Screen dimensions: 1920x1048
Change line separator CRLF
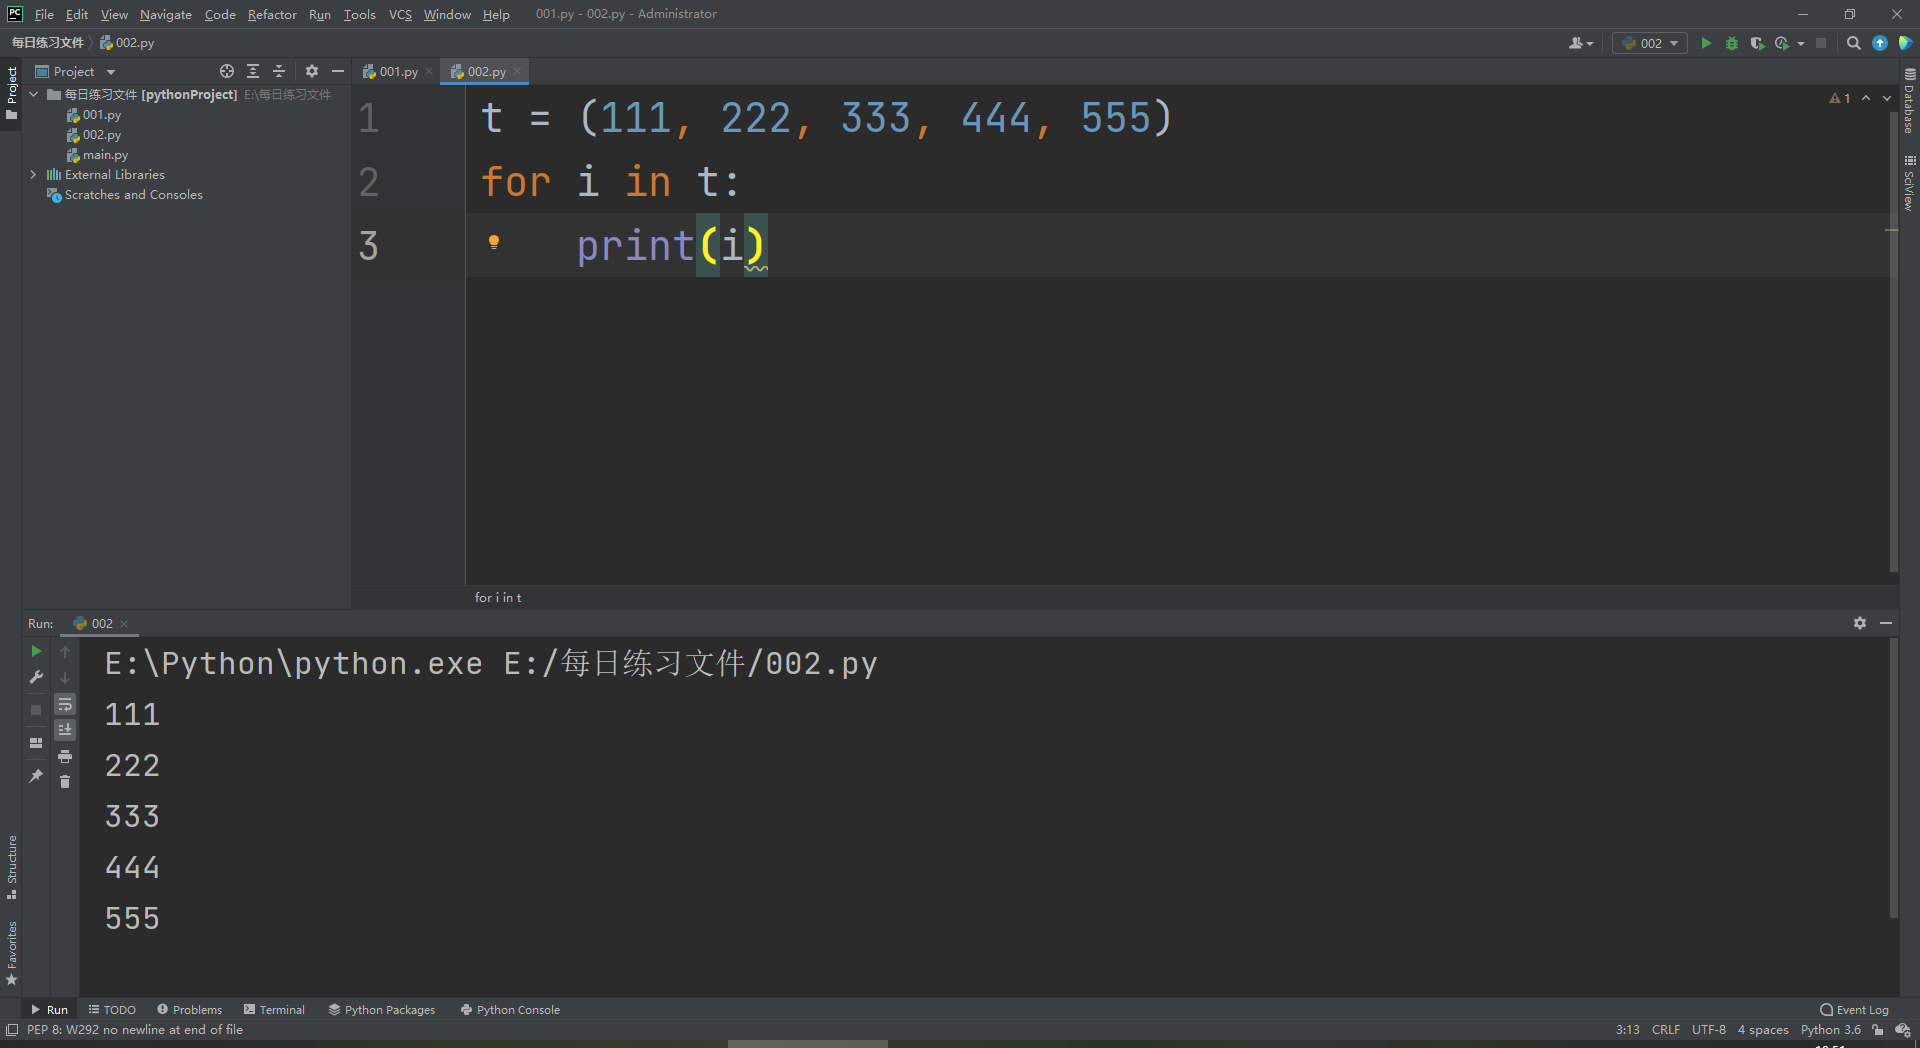coord(1666,1030)
